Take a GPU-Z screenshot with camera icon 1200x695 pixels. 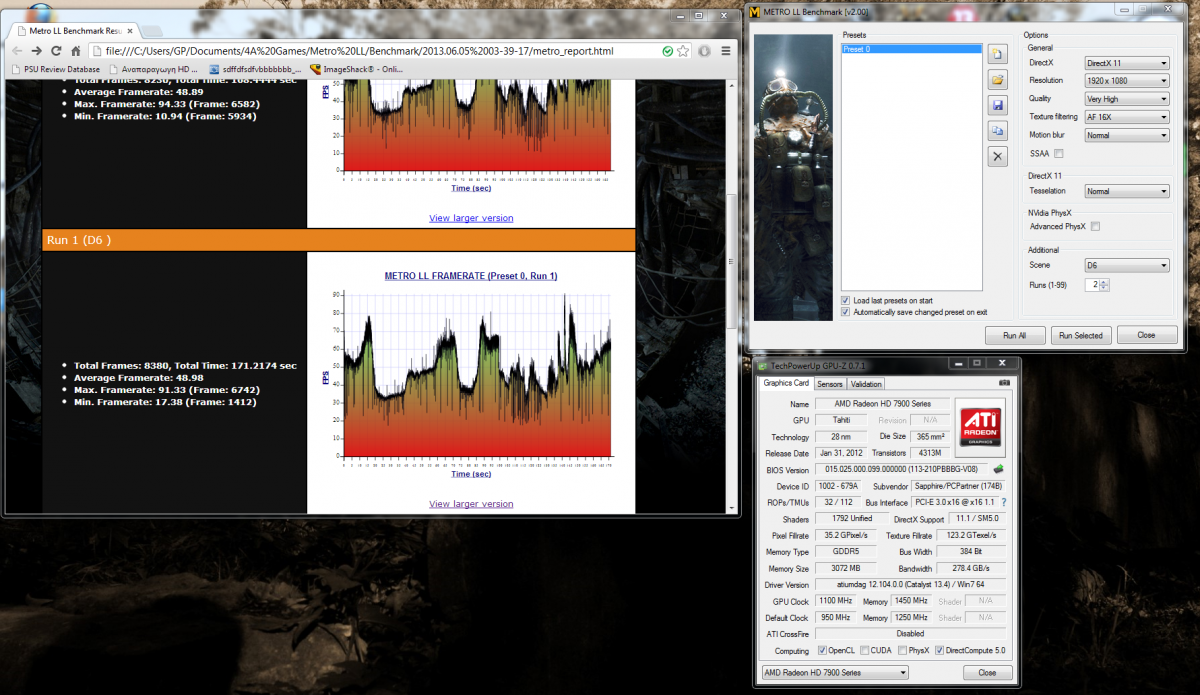(1003, 383)
